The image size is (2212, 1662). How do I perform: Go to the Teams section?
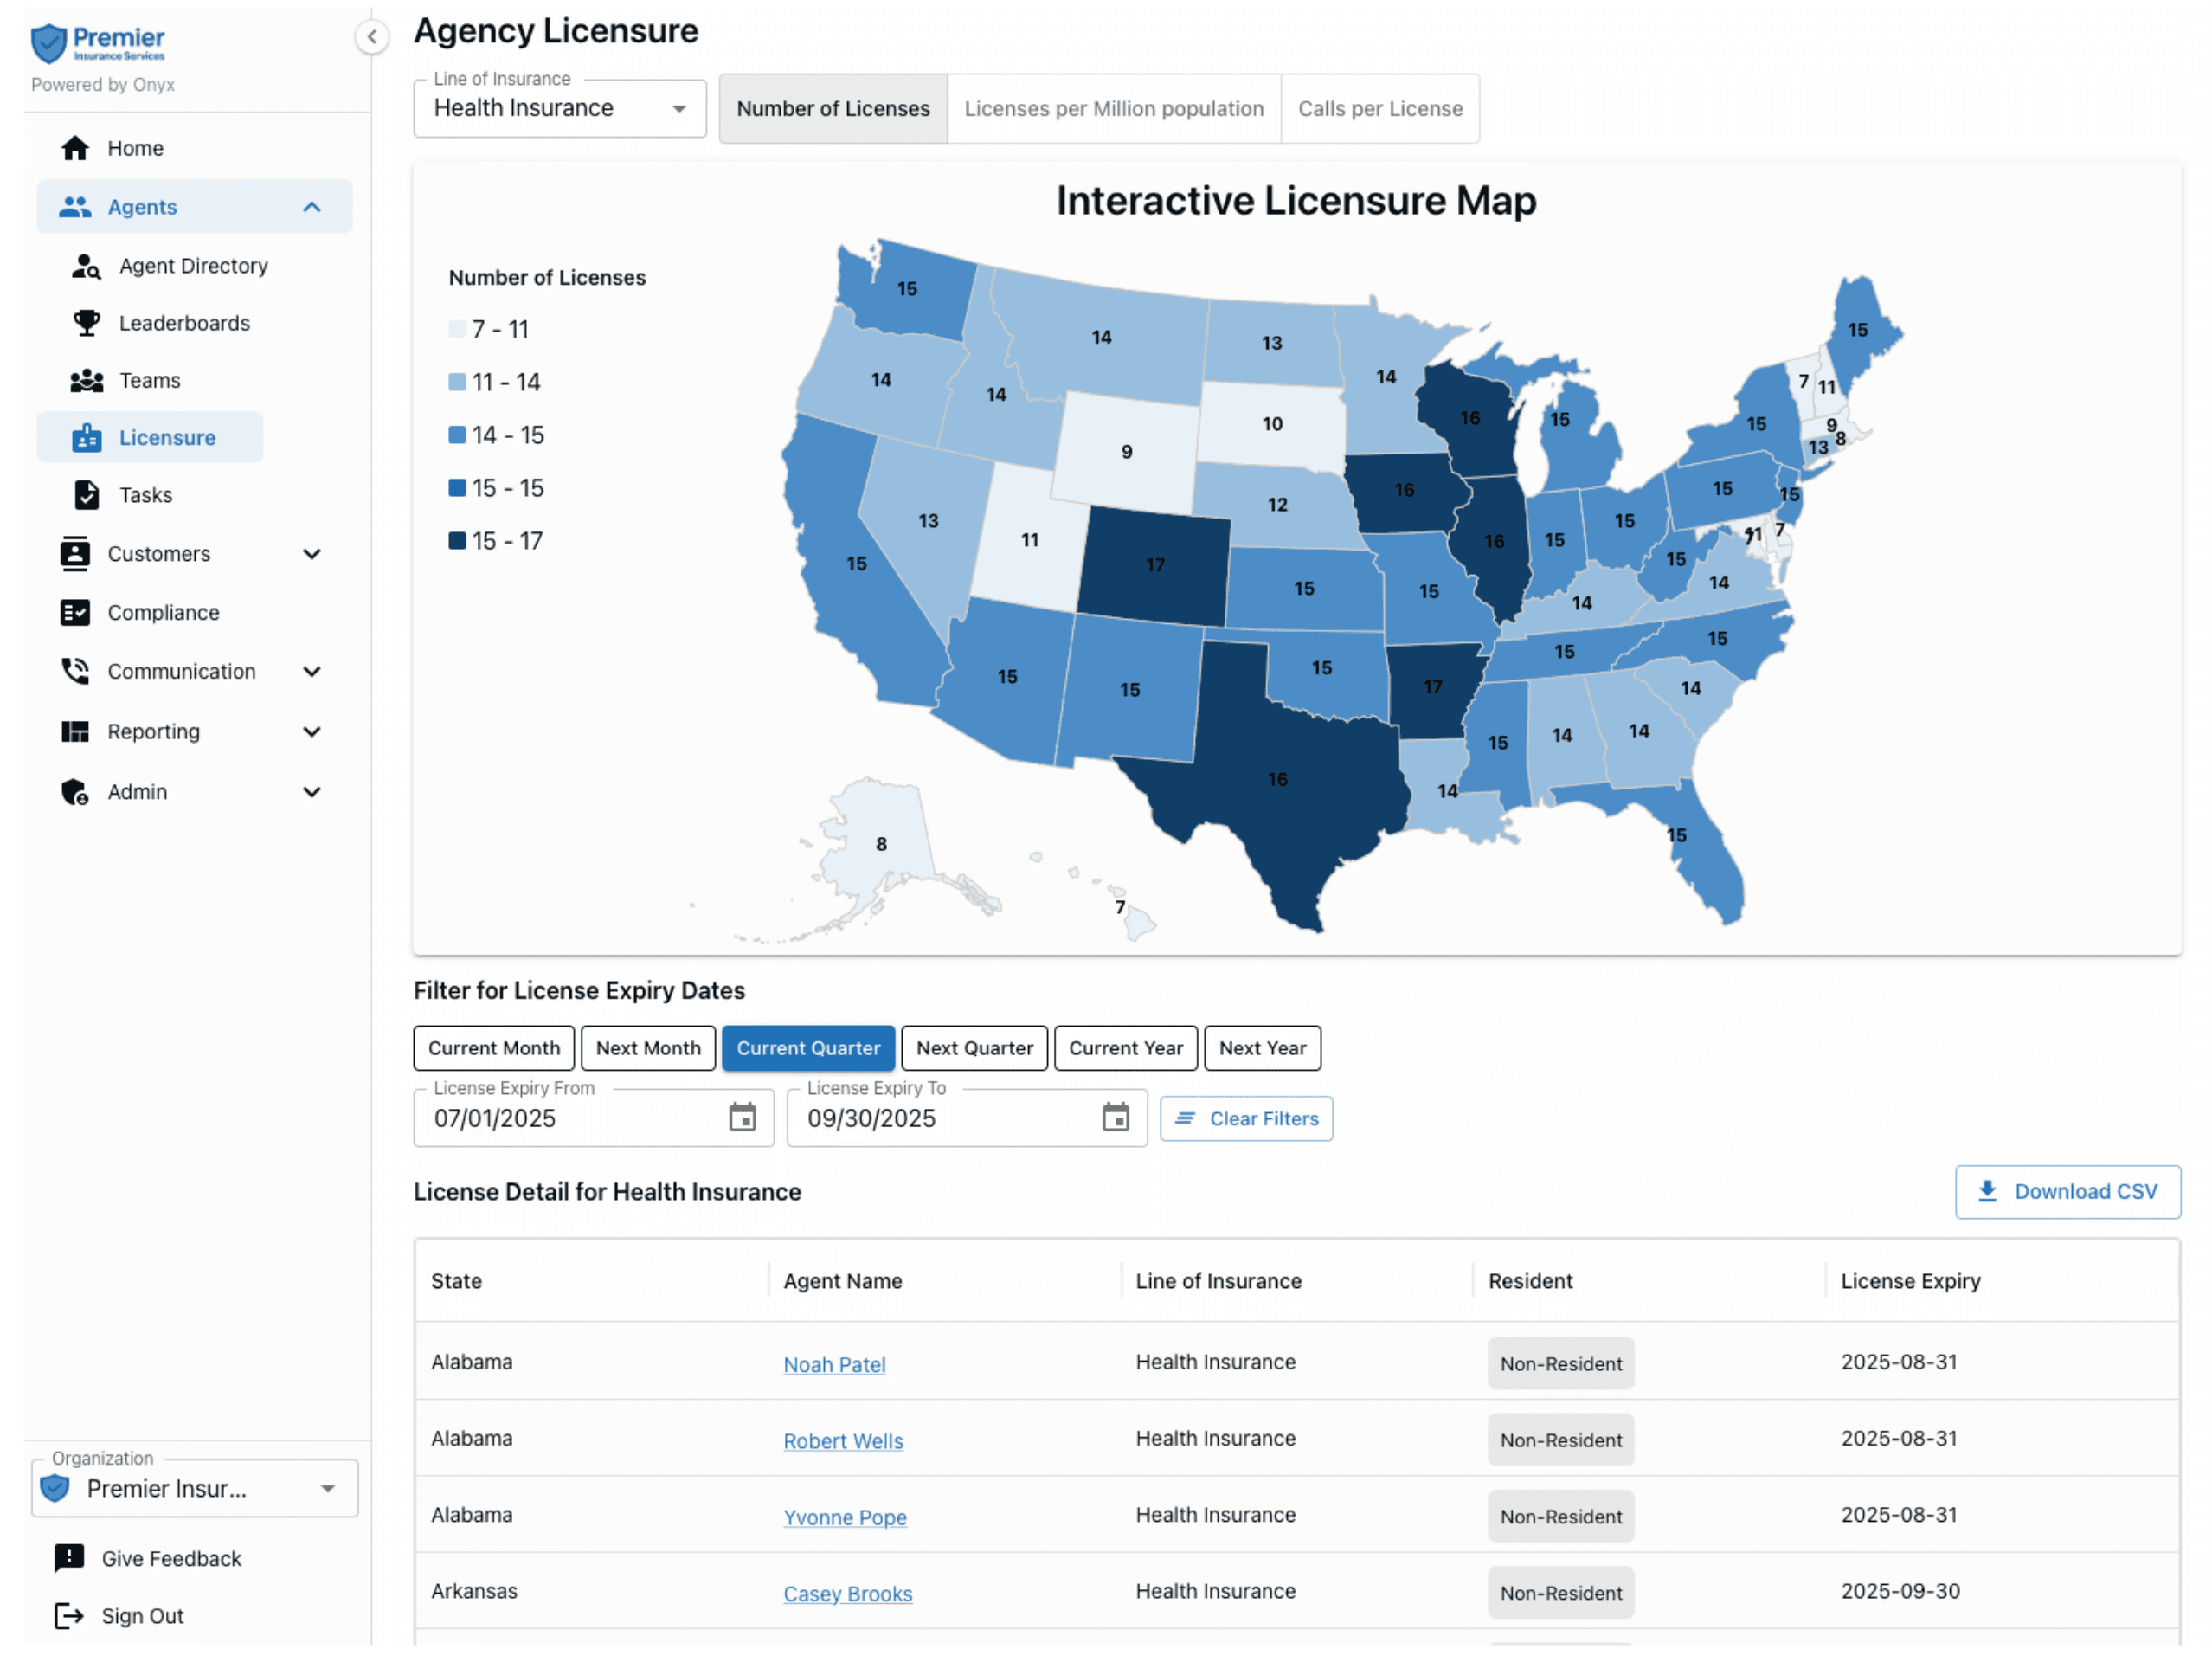point(148,380)
